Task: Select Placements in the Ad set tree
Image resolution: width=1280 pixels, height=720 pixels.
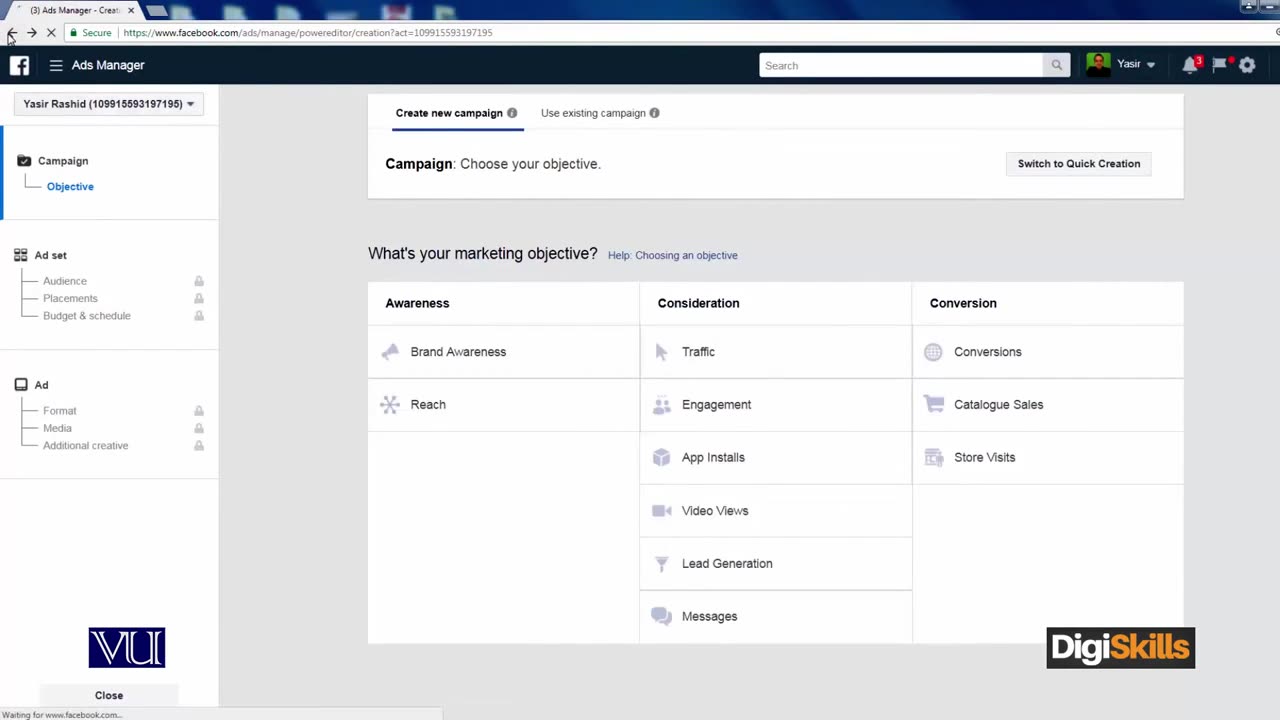Action: point(70,298)
